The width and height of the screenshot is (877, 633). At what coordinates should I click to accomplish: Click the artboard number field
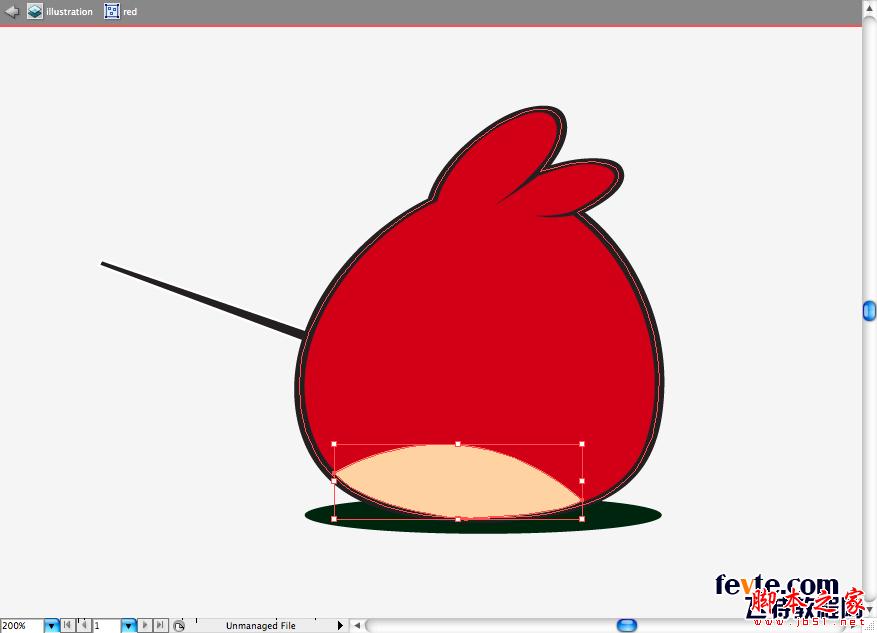(x=106, y=626)
